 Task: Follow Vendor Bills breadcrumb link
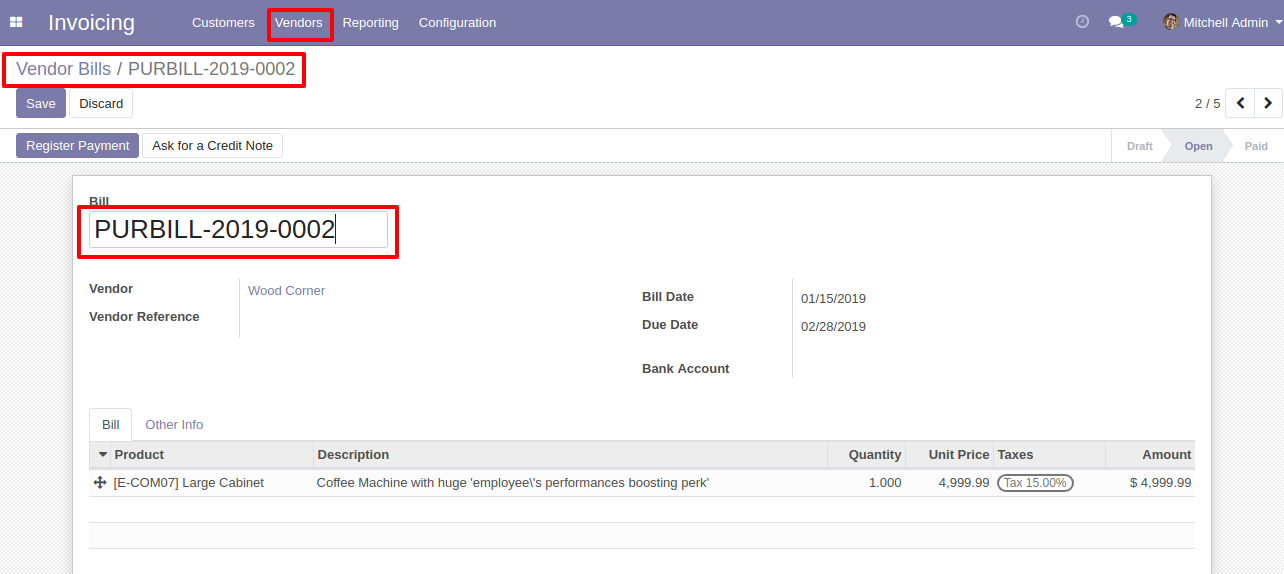64,69
